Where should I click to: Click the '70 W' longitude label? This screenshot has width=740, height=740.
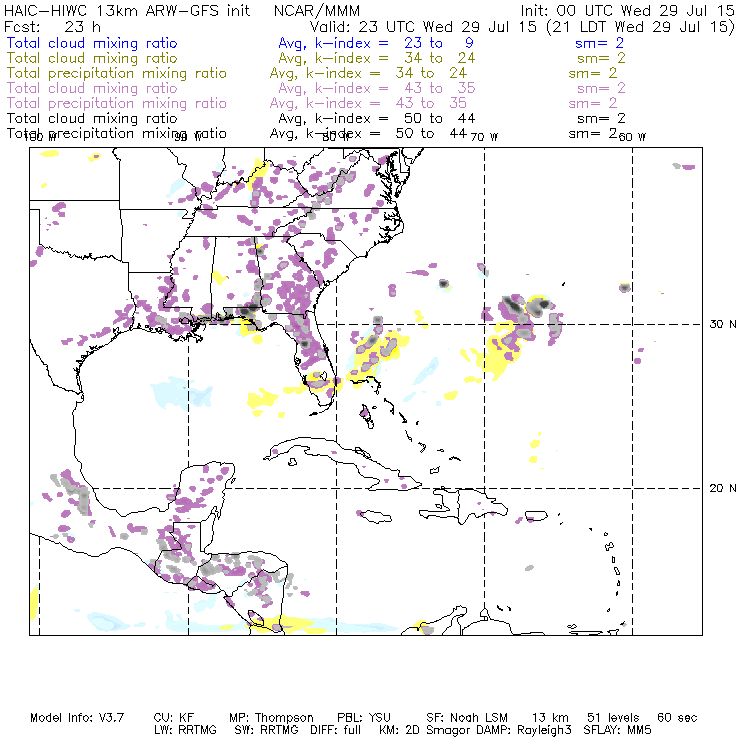tap(484, 137)
